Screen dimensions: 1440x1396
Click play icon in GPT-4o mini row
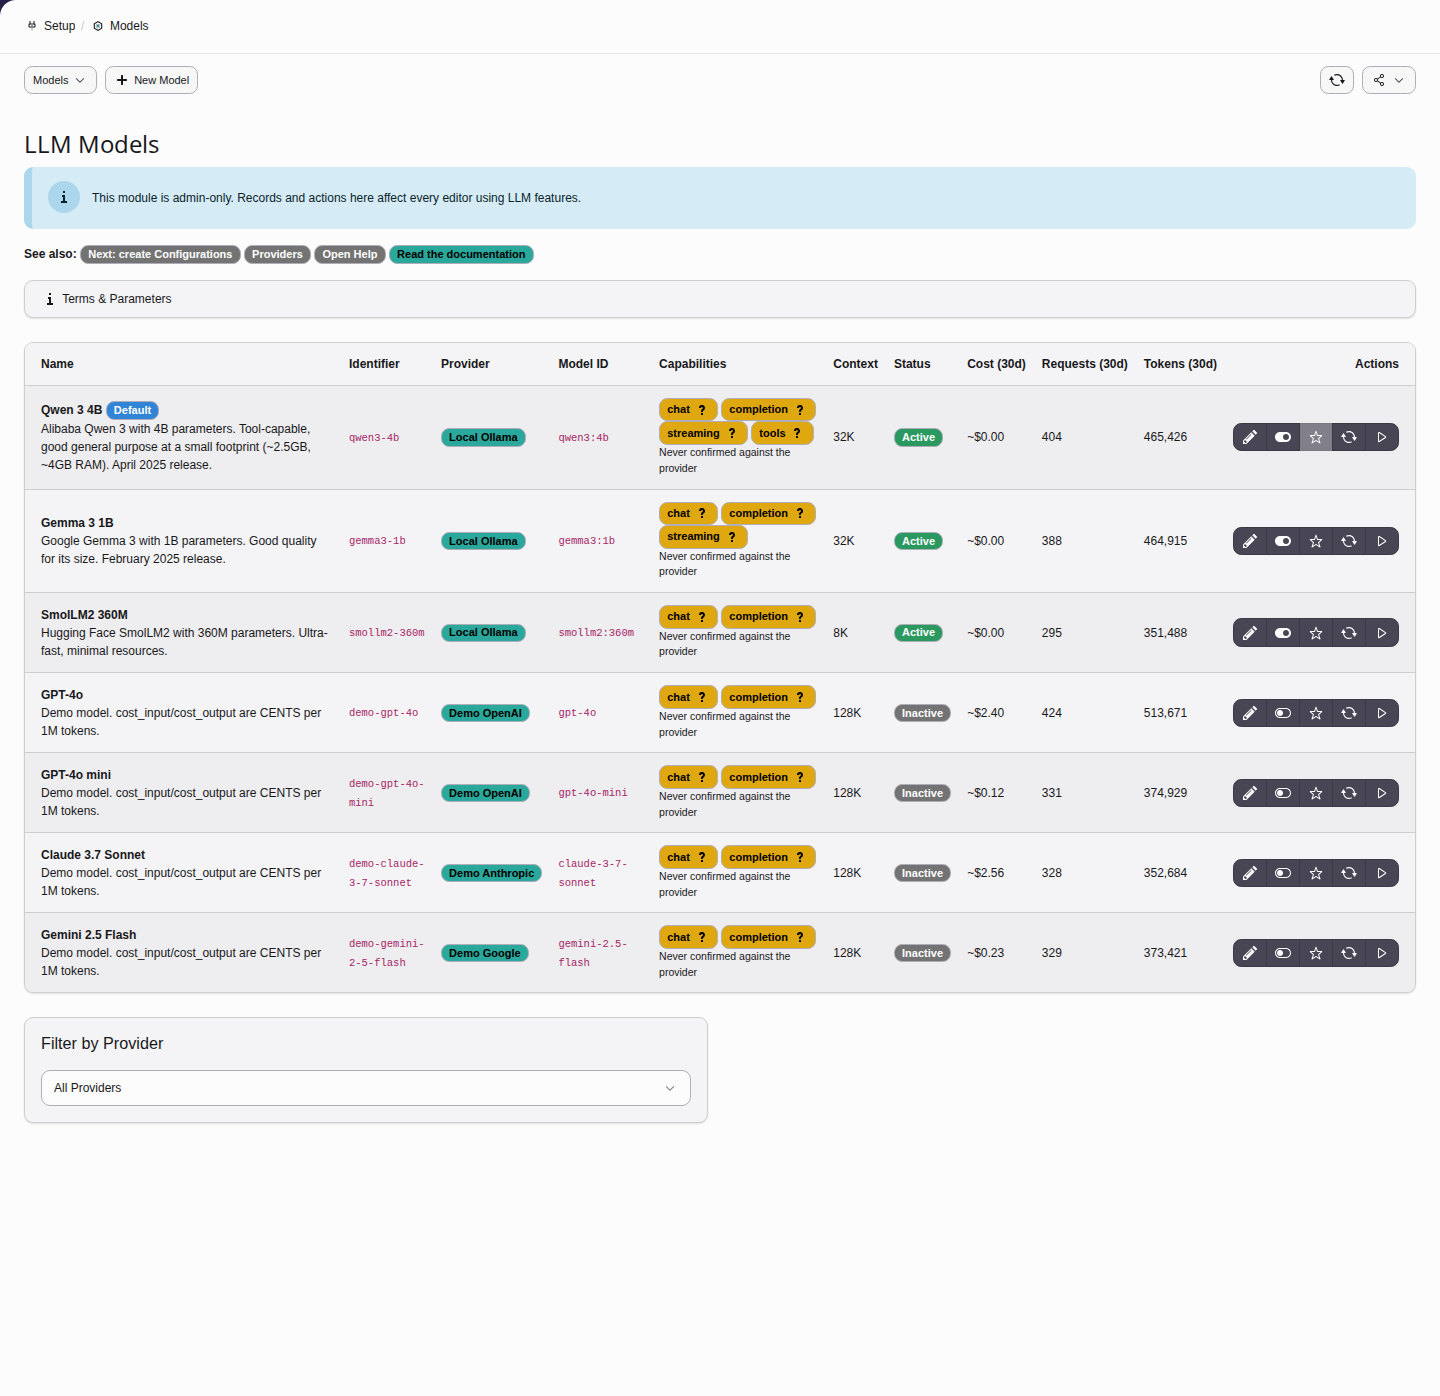pyautogui.click(x=1382, y=793)
